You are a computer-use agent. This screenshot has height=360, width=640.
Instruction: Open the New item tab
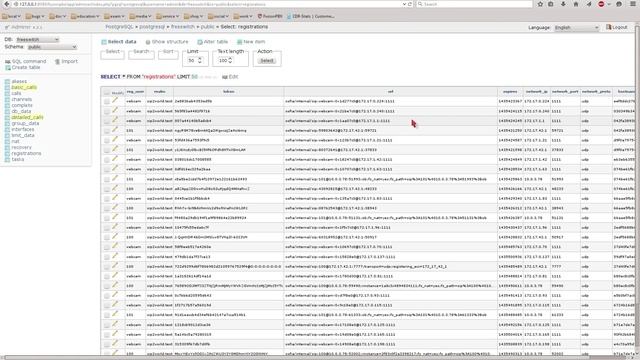click(x=251, y=42)
